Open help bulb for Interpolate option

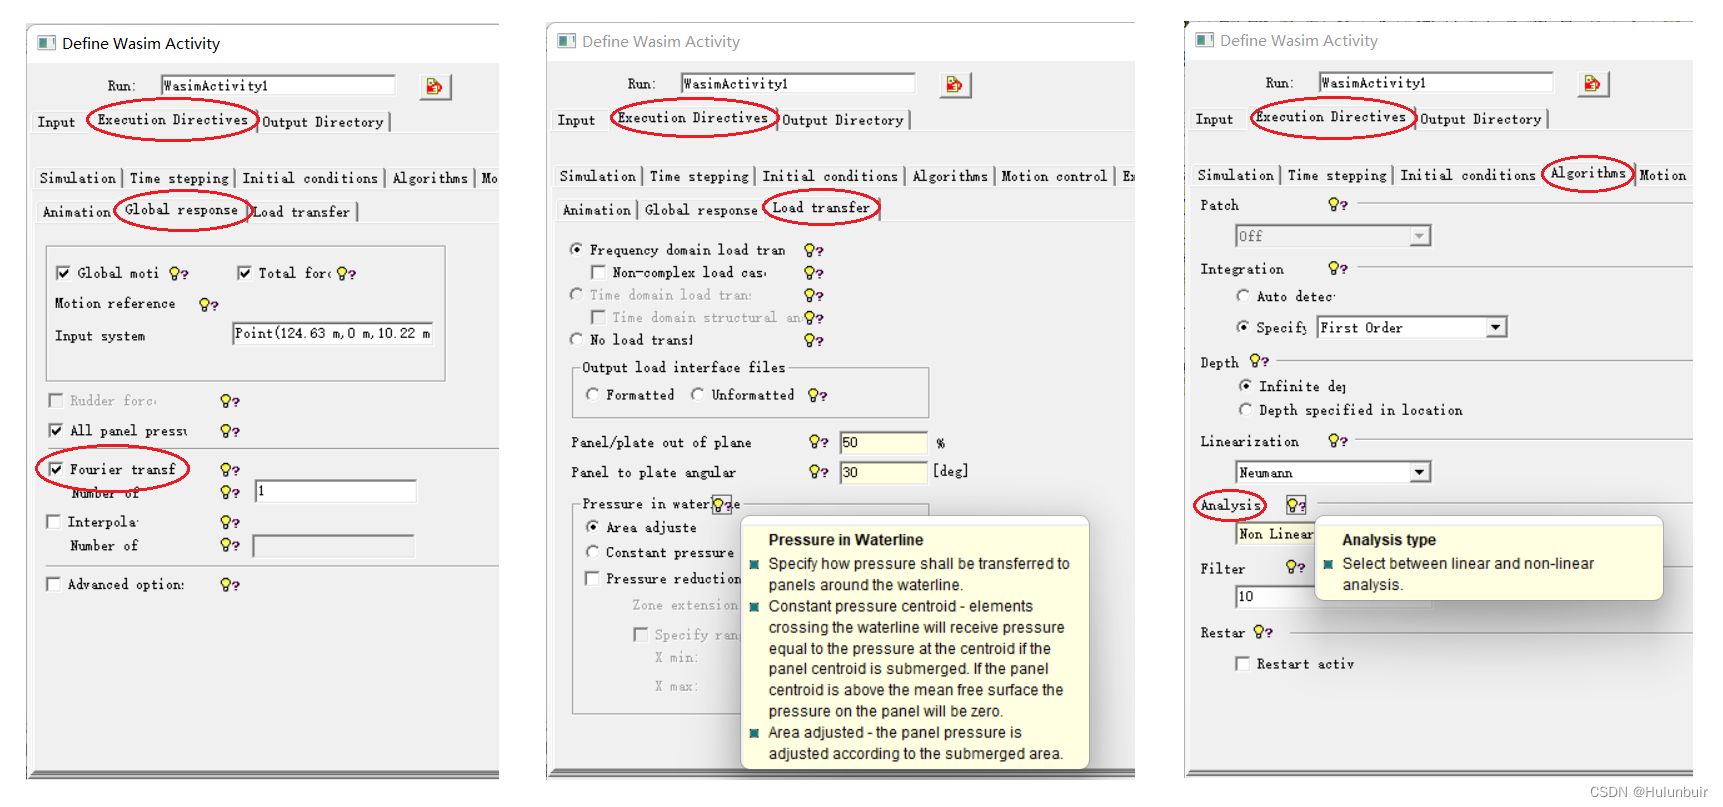[230, 522]
